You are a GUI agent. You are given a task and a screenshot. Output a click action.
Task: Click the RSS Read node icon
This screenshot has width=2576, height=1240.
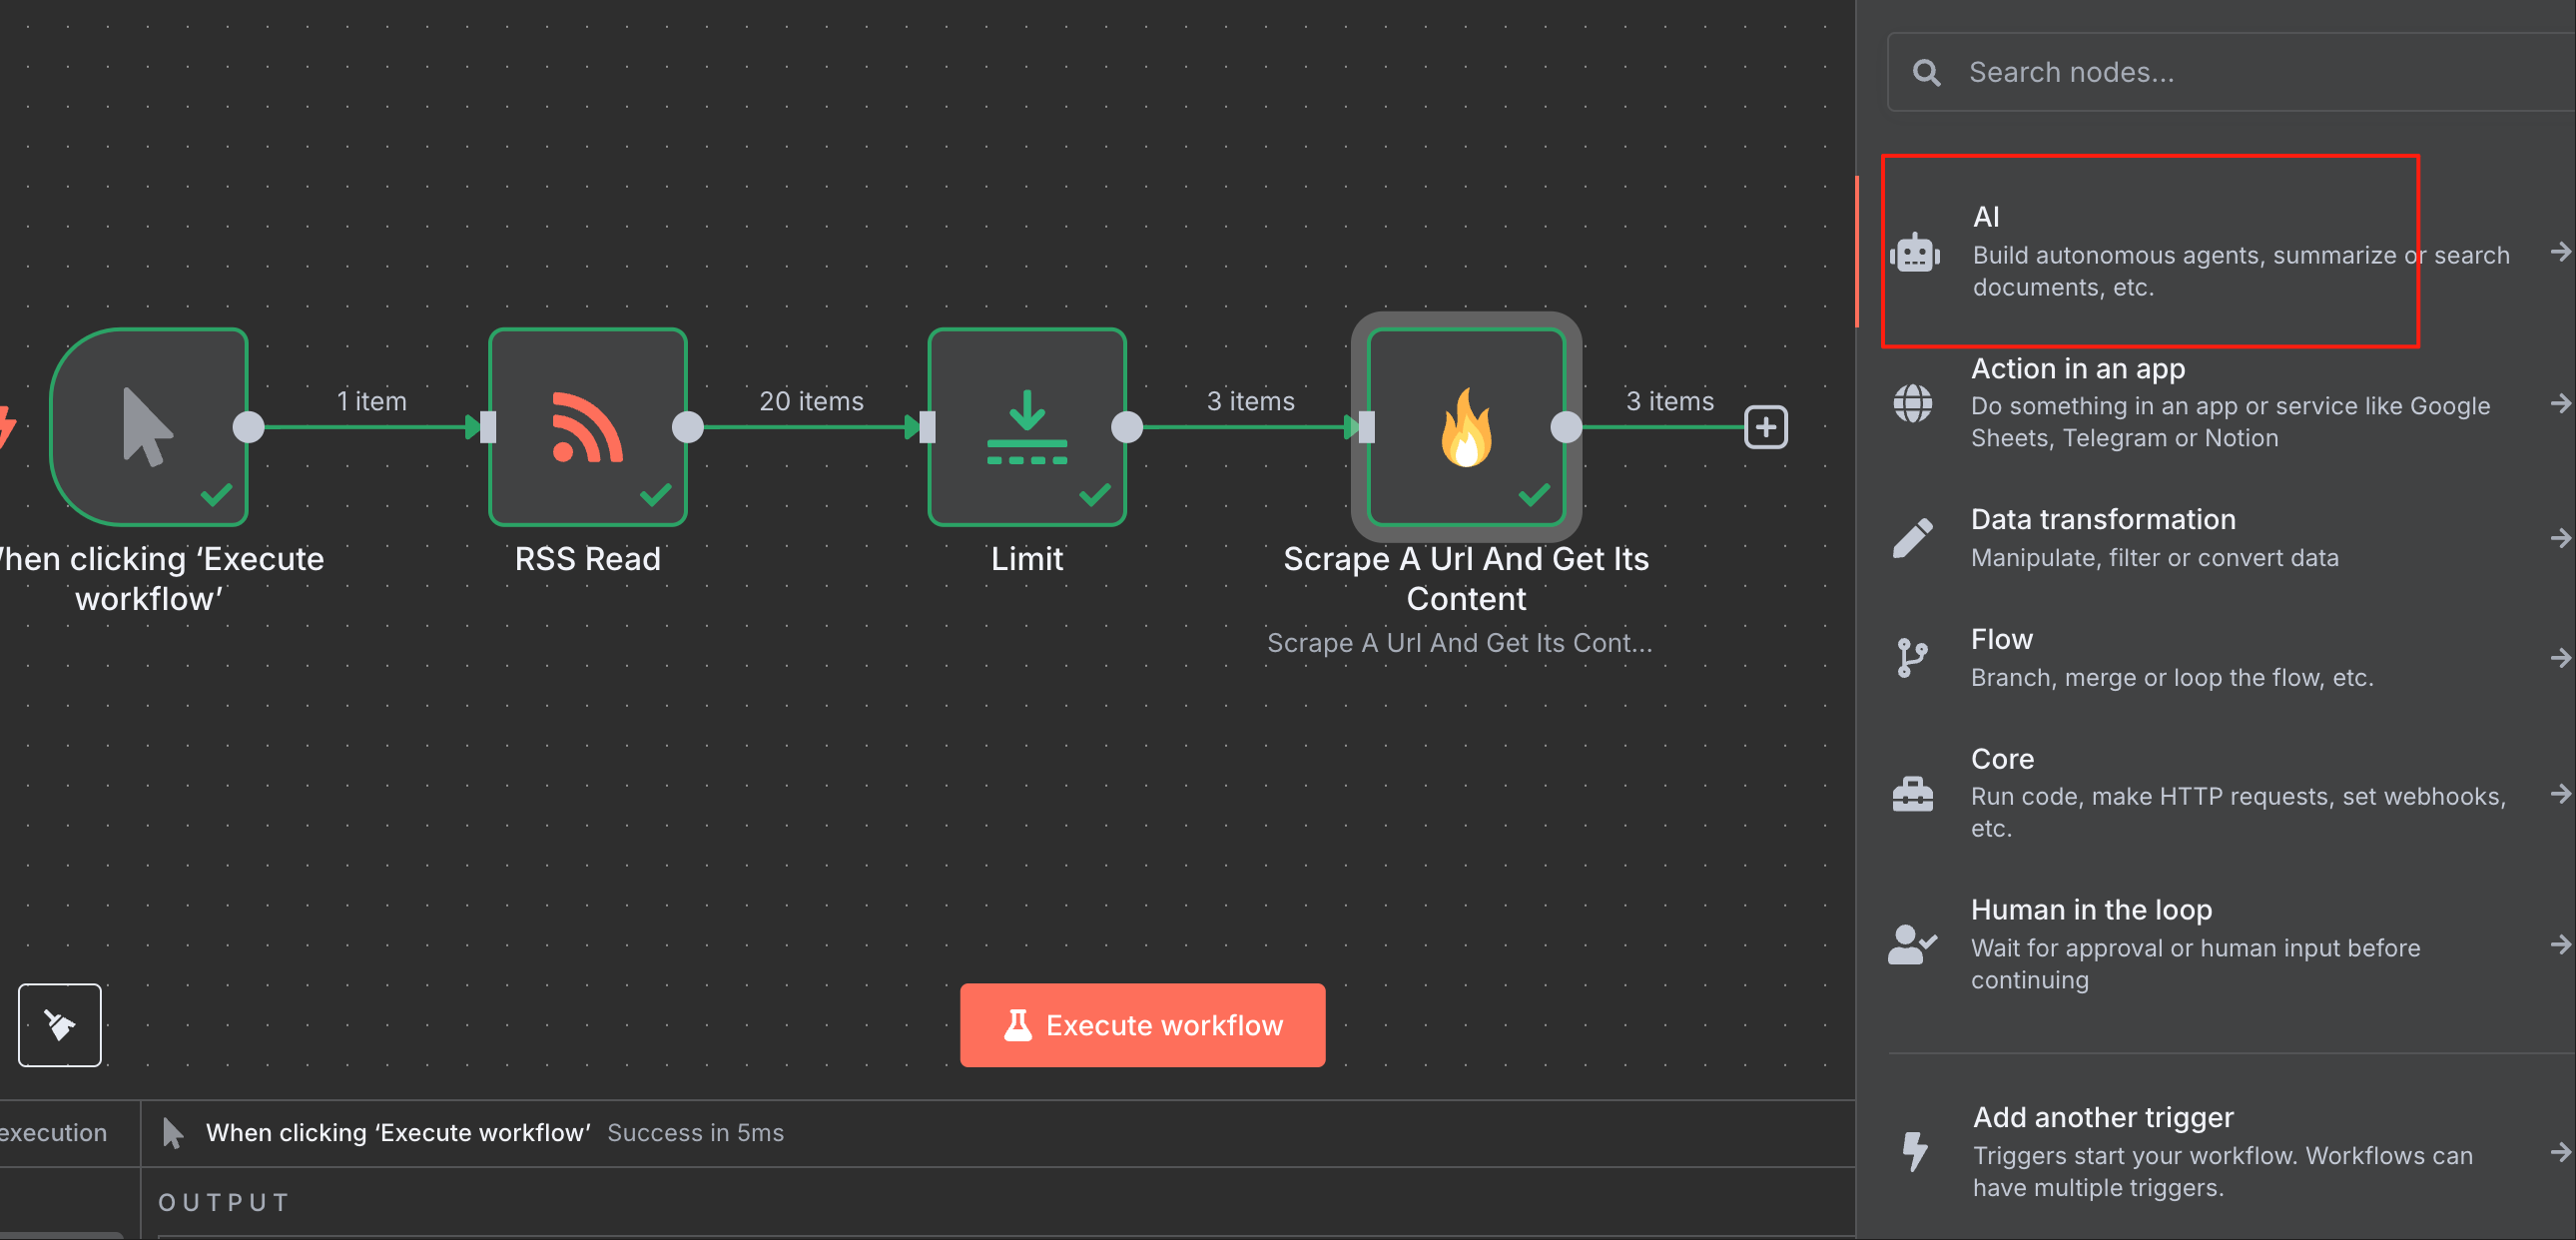coord(587,427)
